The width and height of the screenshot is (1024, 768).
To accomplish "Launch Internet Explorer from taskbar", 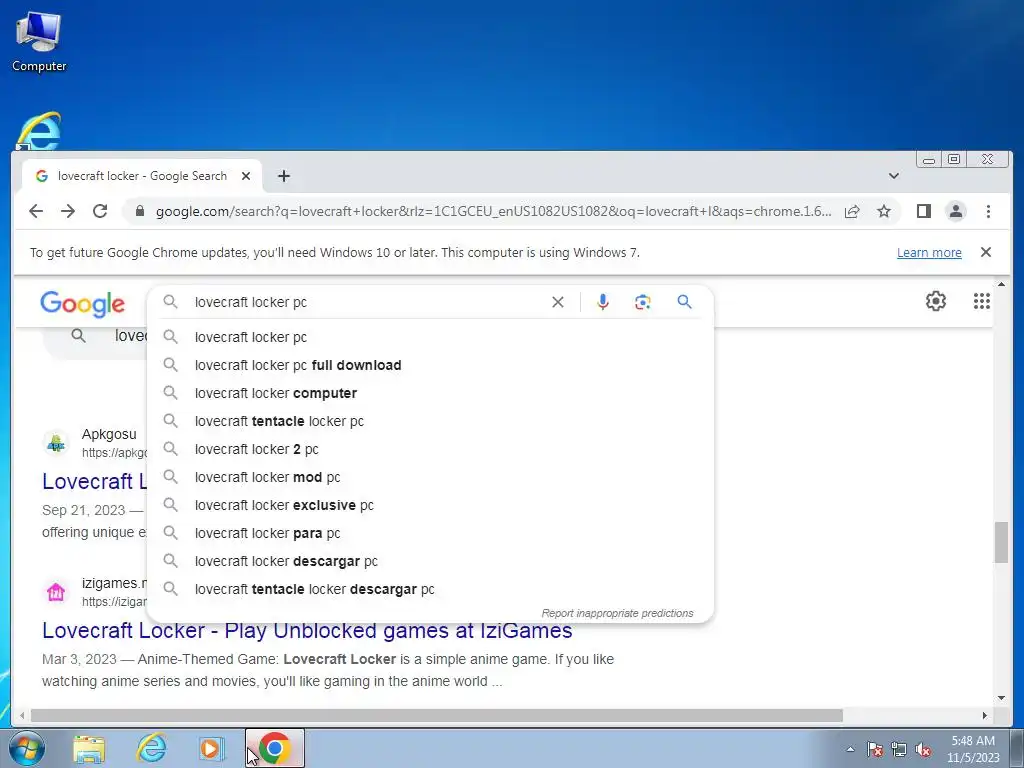I will (x=151, y=748).
